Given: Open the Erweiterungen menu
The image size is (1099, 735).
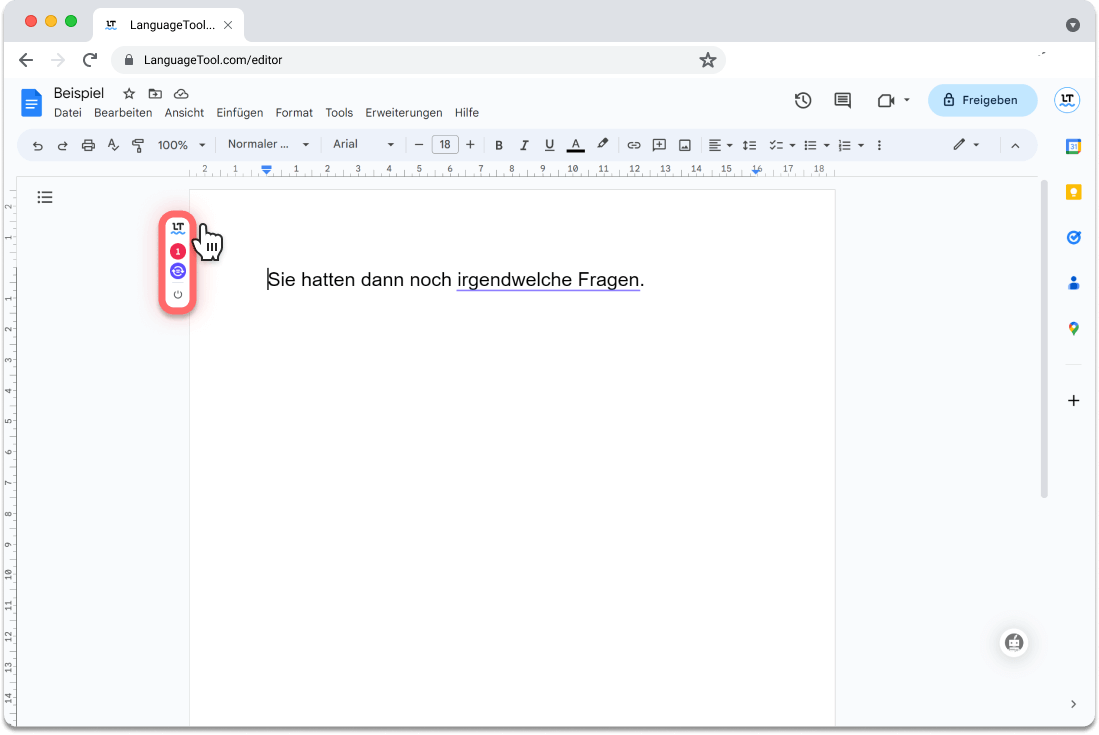Looking at the screenshot, I should click(x=404, y=113).
